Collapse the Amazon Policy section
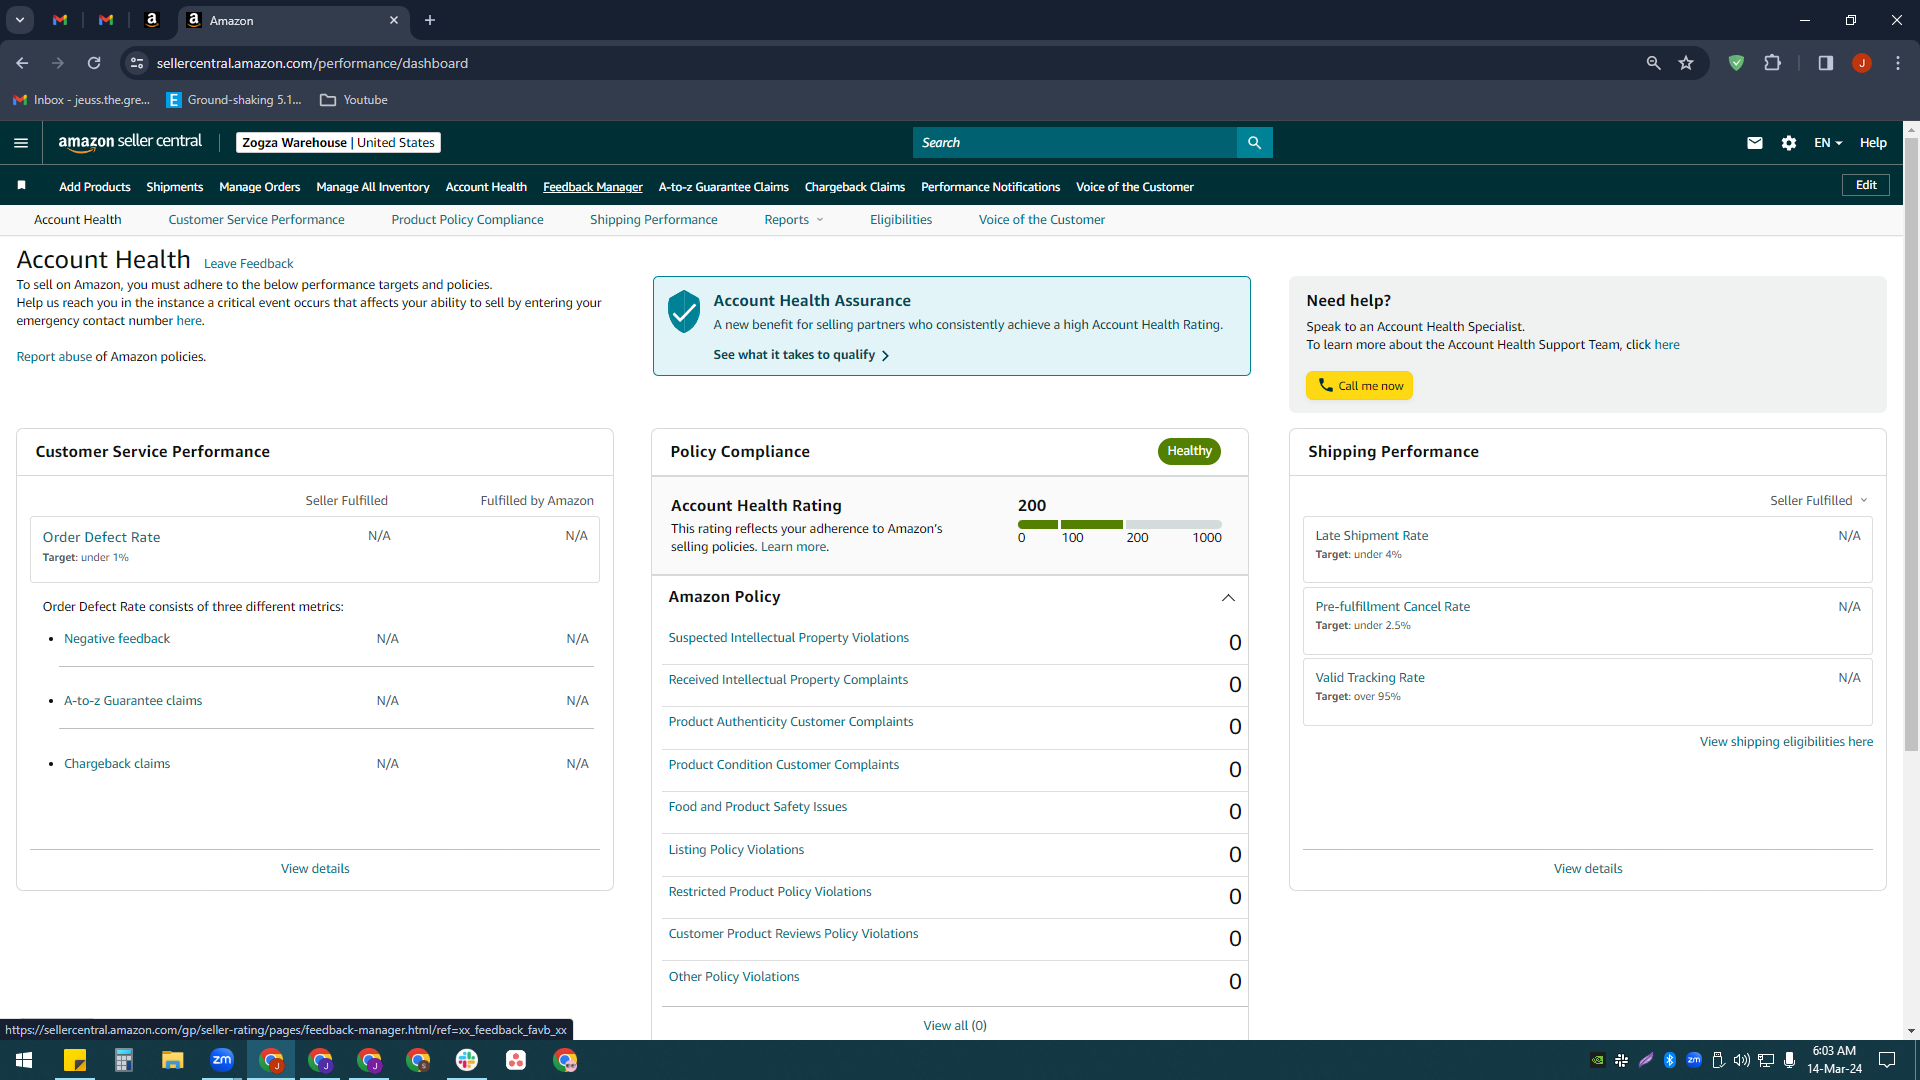 pos(1228,598)
